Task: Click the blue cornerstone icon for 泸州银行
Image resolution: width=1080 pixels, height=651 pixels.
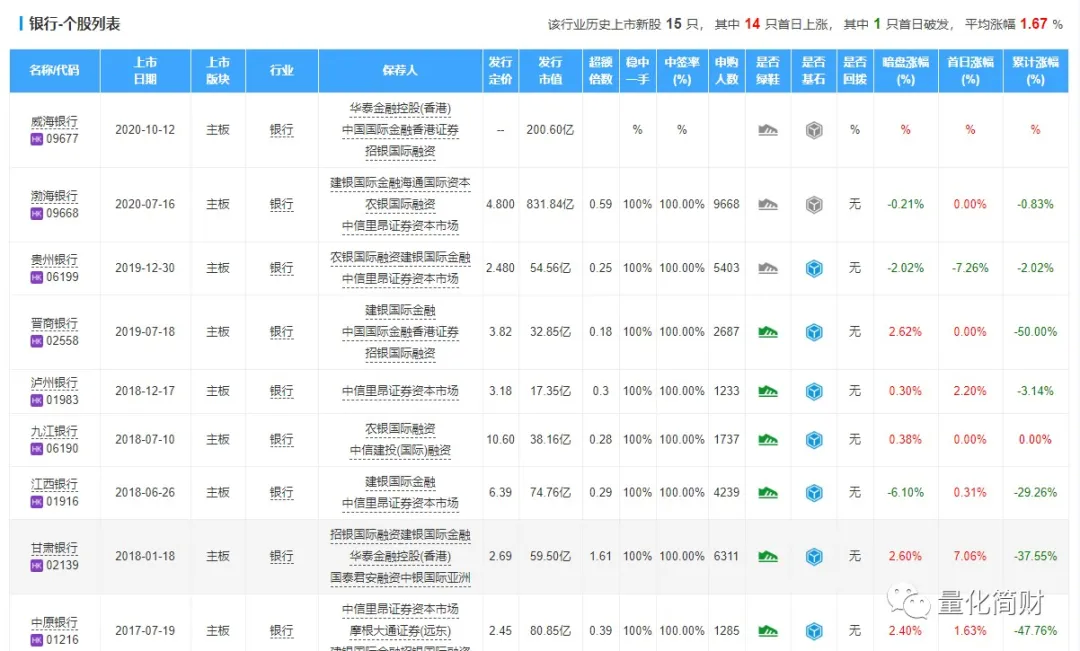Action: coord(814,391)
